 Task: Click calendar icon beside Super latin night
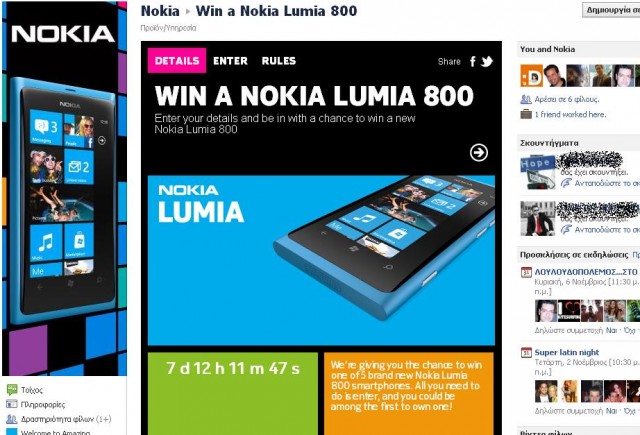pyautogui.click(x=526, y=352)
